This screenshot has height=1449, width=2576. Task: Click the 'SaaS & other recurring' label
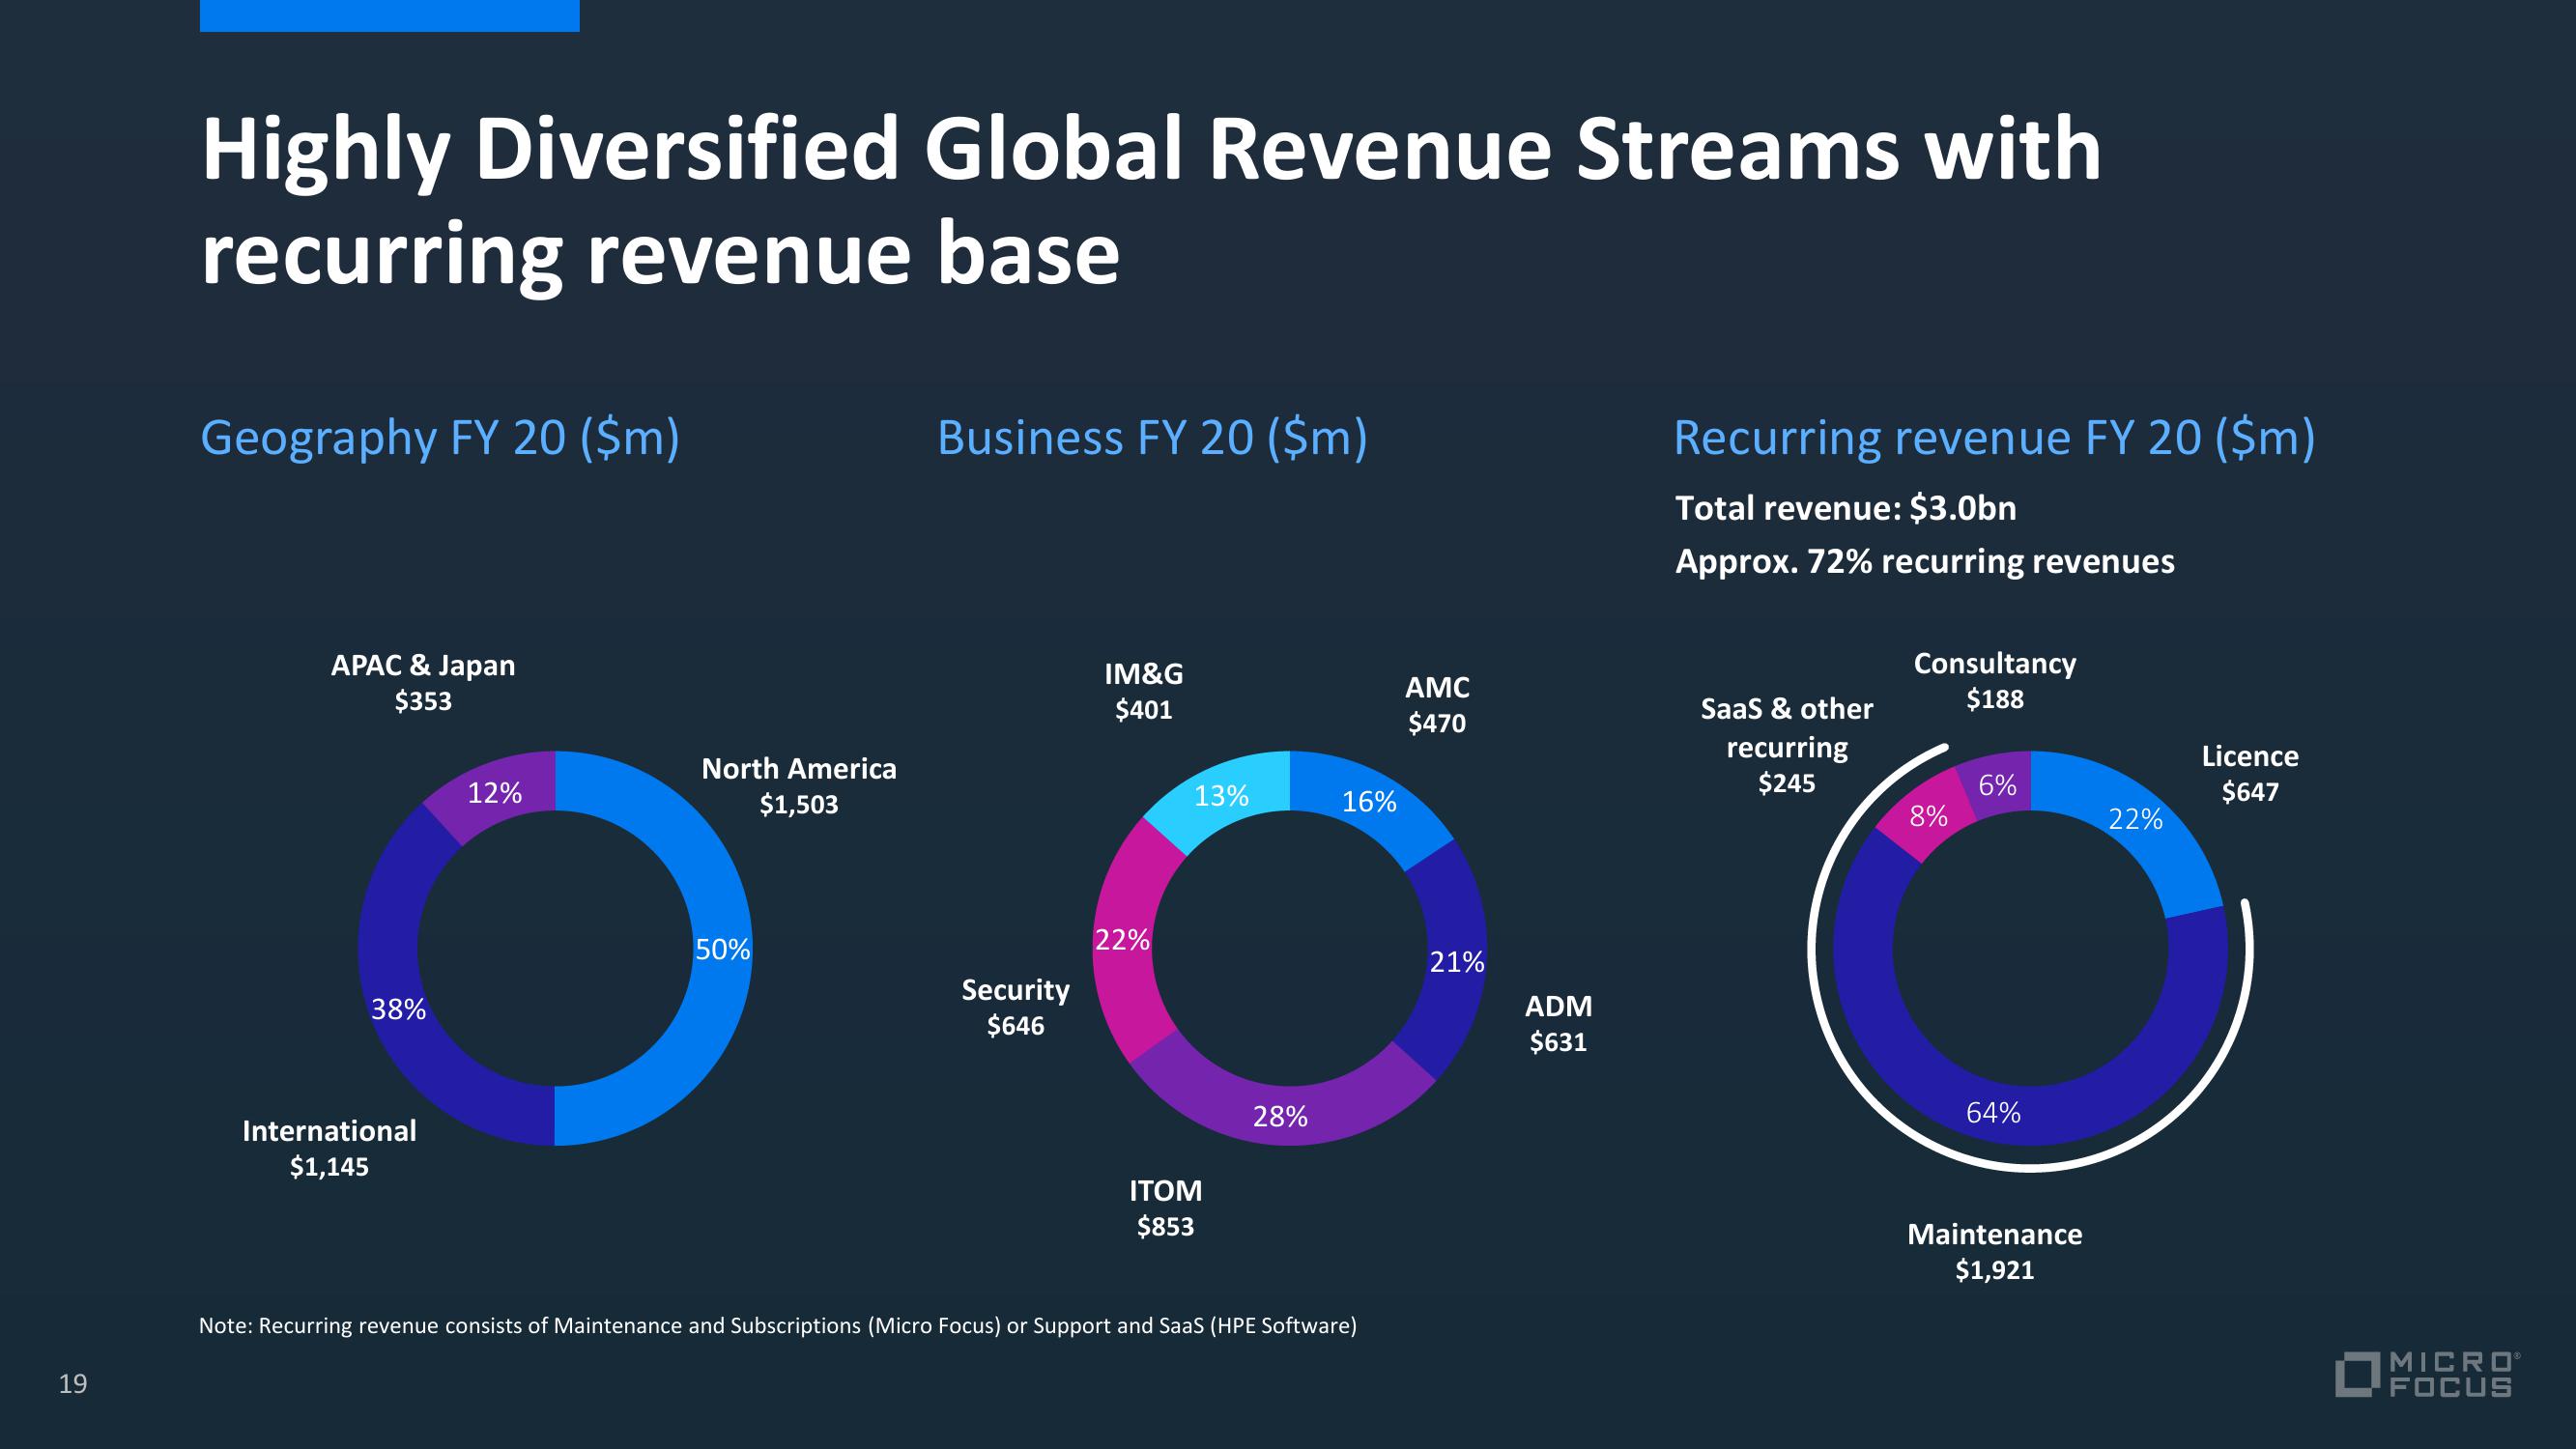click(1787, 728)
